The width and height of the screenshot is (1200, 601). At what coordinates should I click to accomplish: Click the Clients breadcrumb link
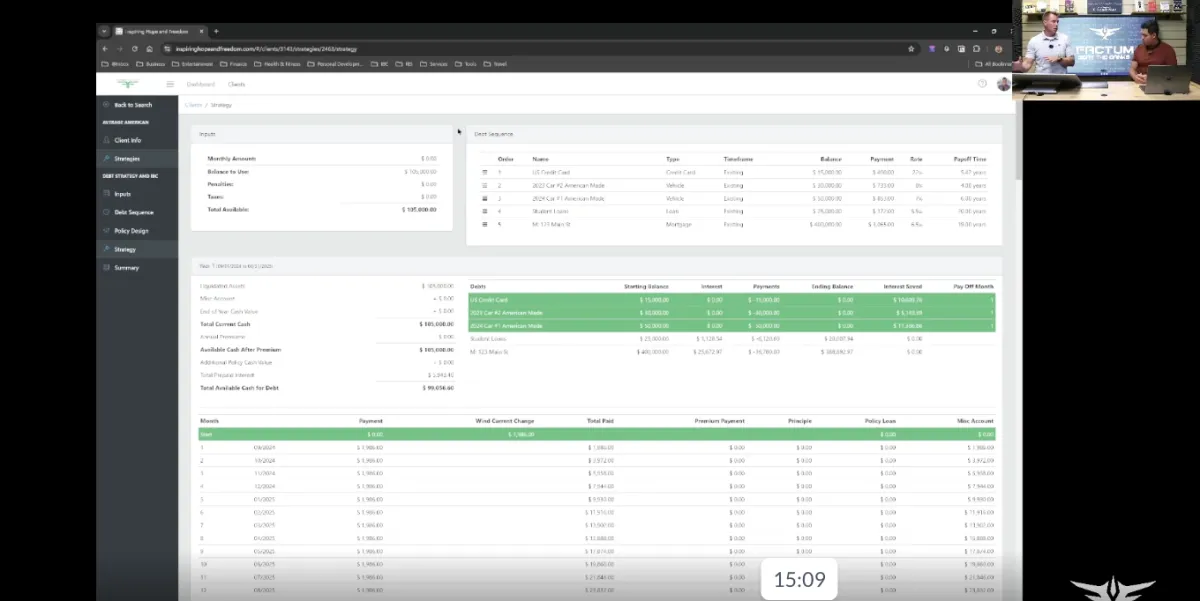(193, 104)
